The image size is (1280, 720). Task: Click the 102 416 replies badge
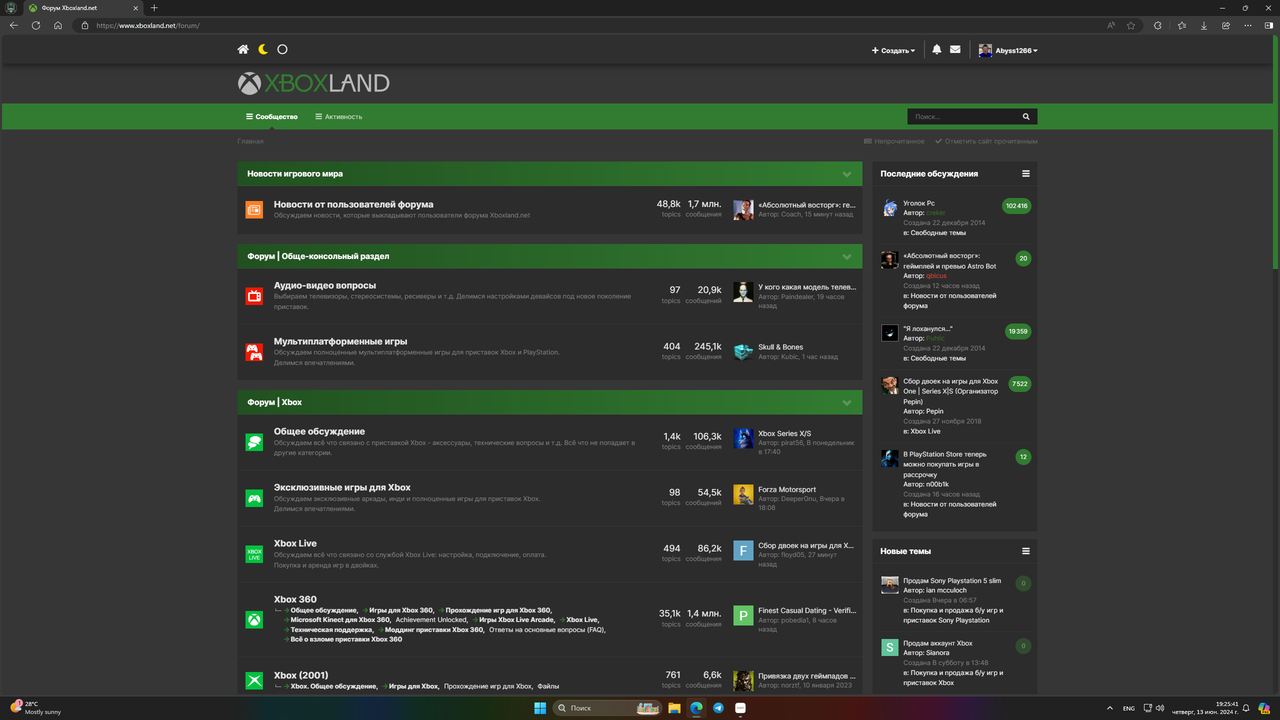point(1017,206)
